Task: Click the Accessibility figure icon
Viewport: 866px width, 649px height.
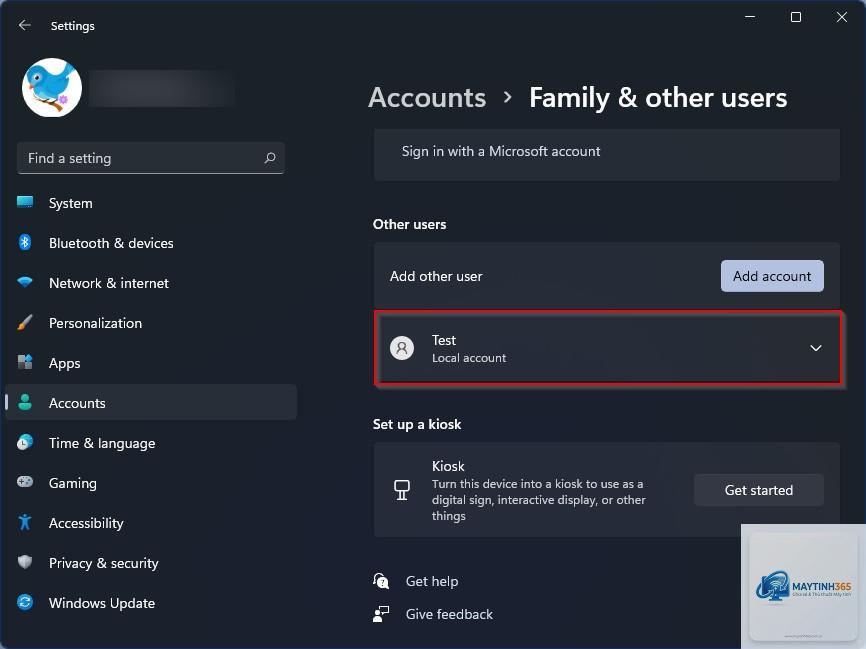Action: (x=25, y=522)
